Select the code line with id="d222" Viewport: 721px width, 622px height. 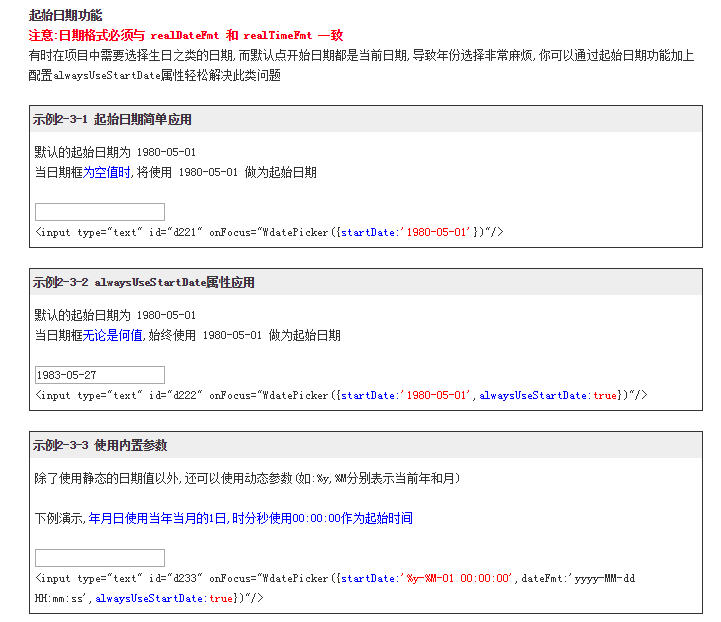tap(341, 395)
